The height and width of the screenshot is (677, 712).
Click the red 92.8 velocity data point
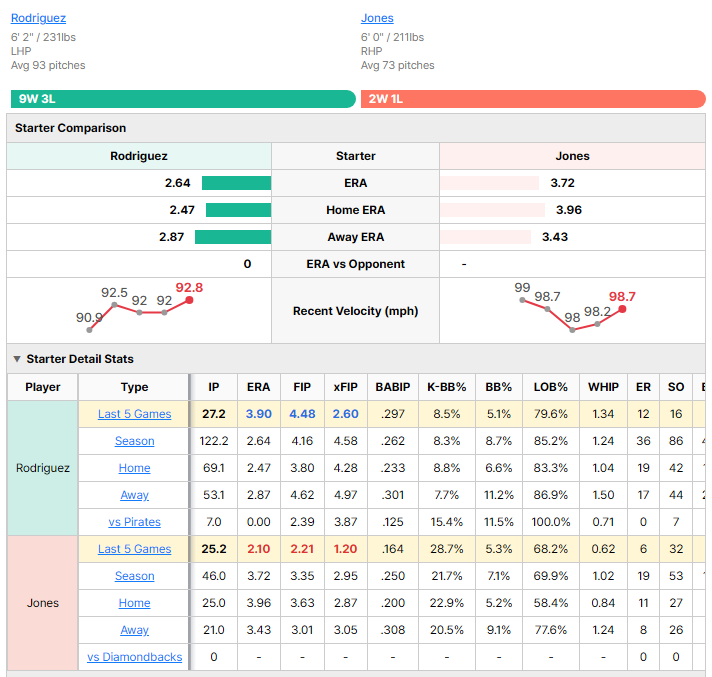[189, 300]
